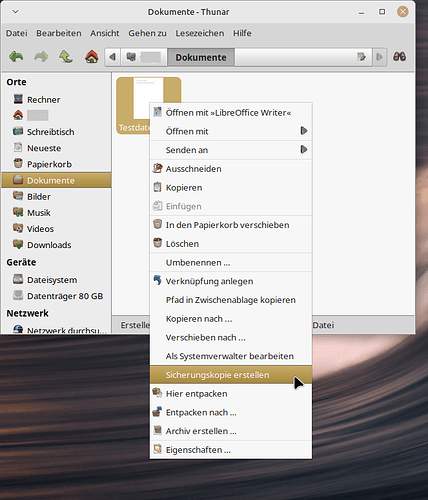Go back with the green back arrow

16,57
